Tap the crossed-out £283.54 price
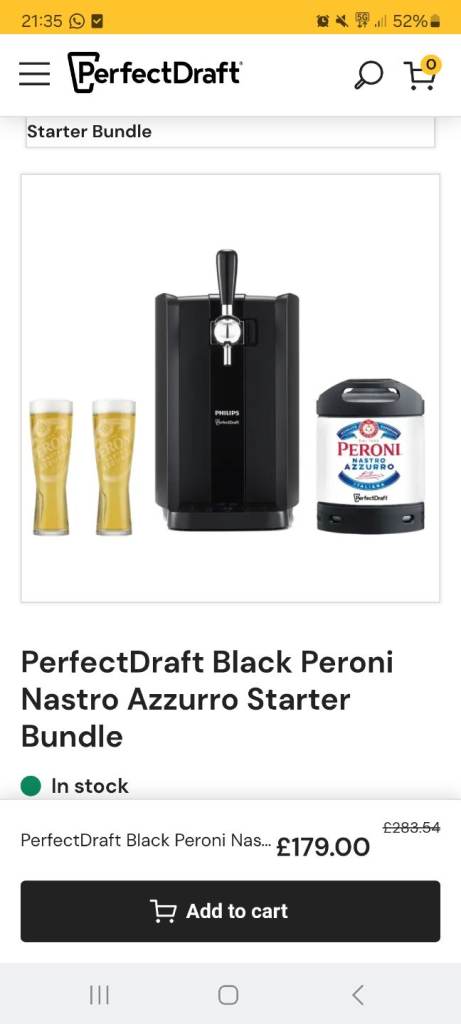The image size is (461, 1024). click(411, 827)
